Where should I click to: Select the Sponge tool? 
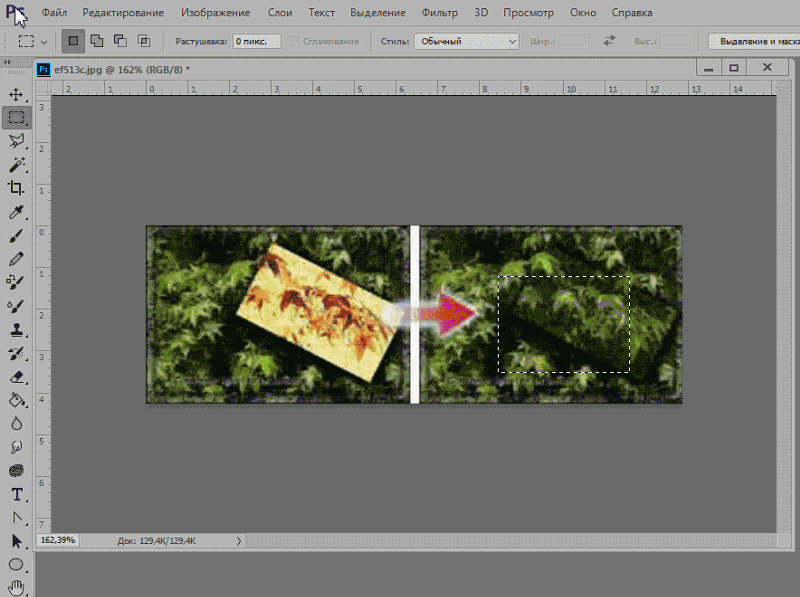pyautogui.click(x=16, y=470)
